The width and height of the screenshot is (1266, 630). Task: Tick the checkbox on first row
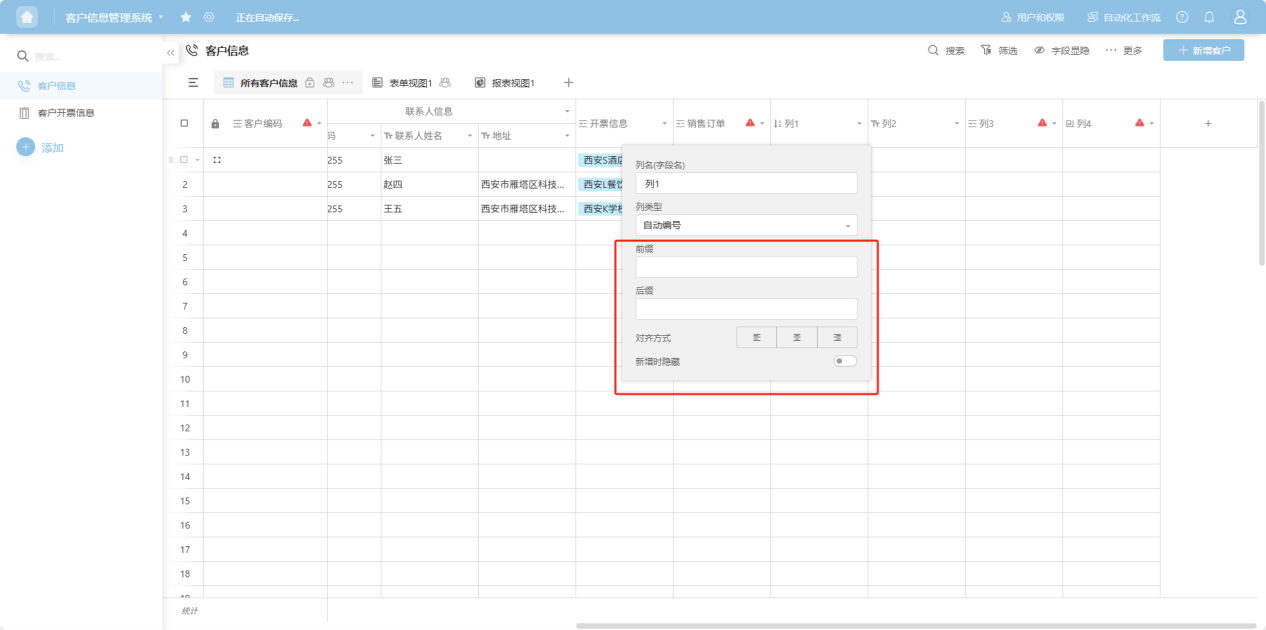184,160
